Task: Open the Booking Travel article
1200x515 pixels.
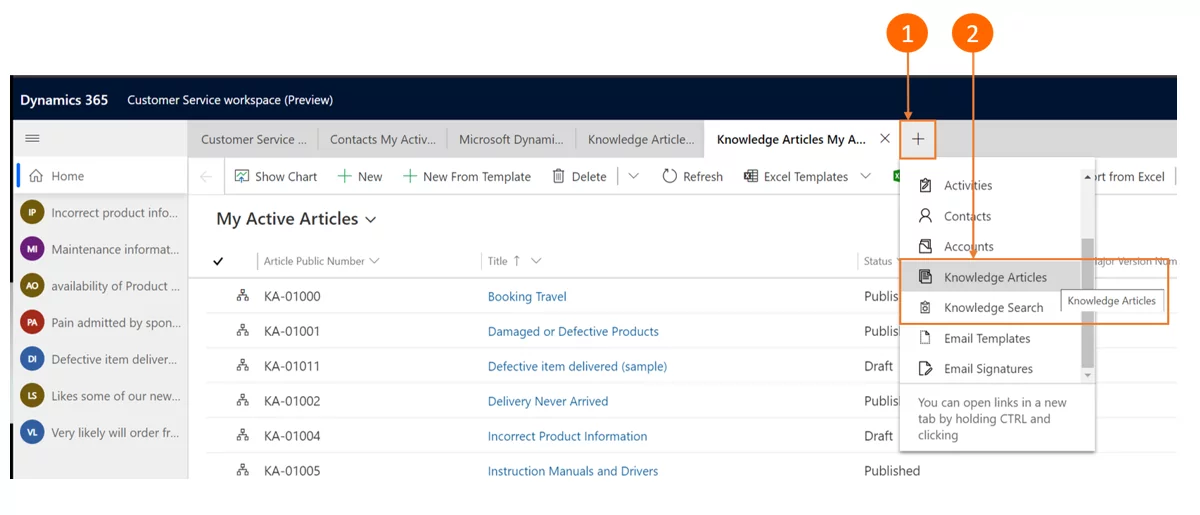Action: (x=527, y=297)
